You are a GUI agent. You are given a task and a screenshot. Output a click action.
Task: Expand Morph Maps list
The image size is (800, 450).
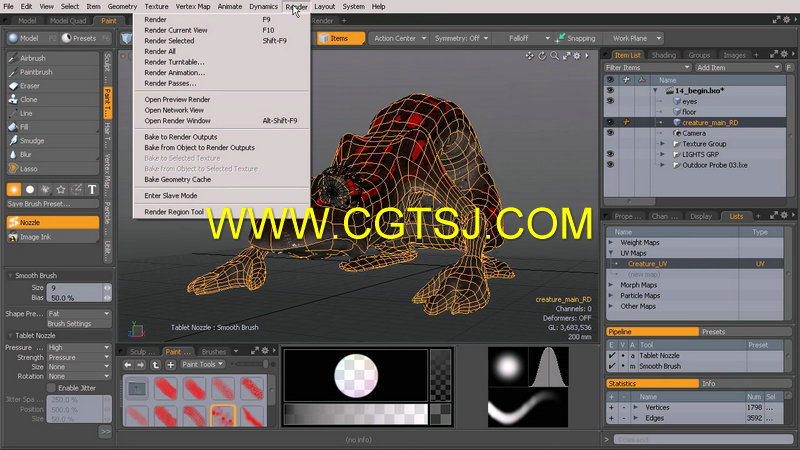(x=611, y=285)
